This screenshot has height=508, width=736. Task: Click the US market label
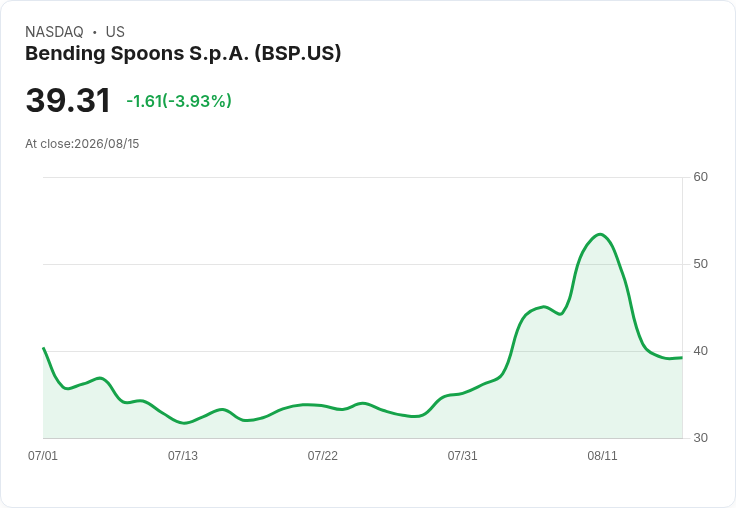115,32
